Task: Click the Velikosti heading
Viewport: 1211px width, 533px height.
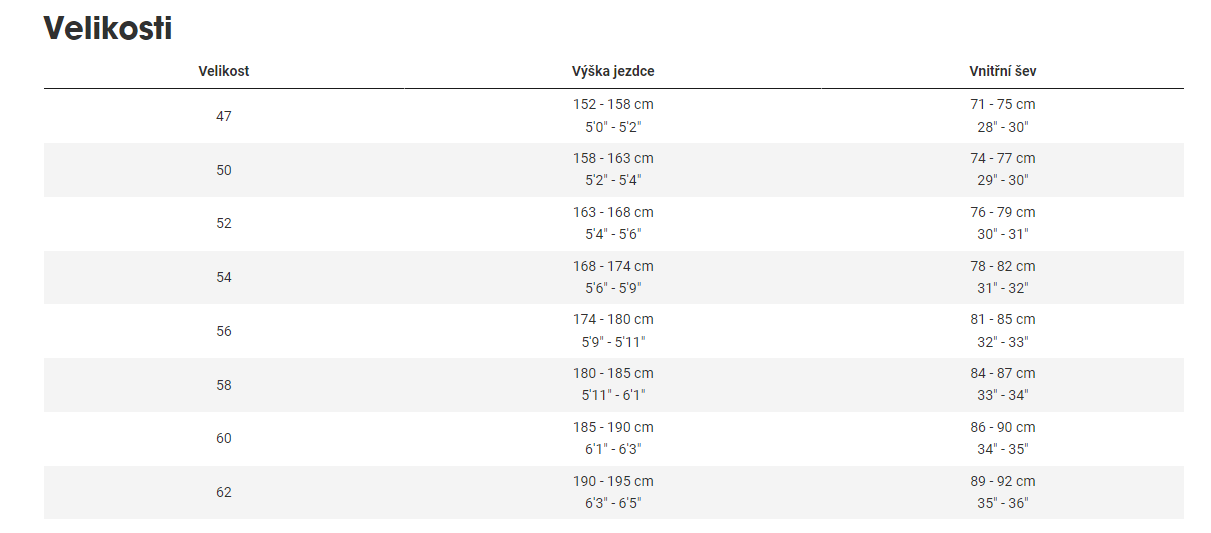Action: 108,29
